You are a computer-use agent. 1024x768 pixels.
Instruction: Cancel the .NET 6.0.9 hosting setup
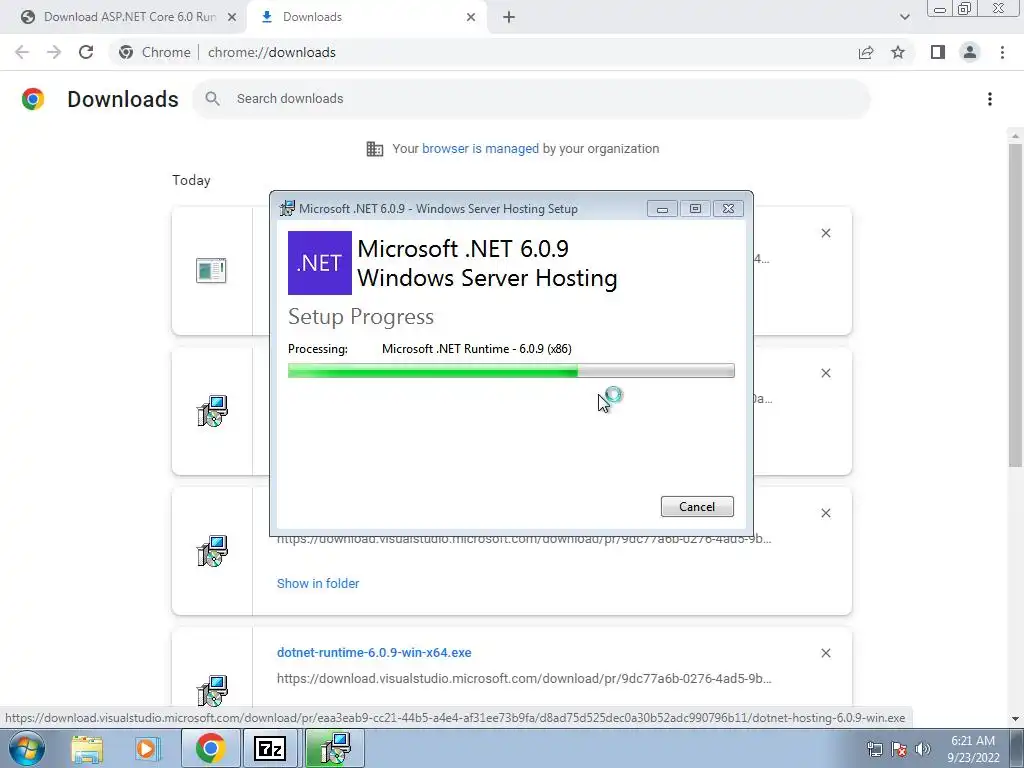[697, 507]
